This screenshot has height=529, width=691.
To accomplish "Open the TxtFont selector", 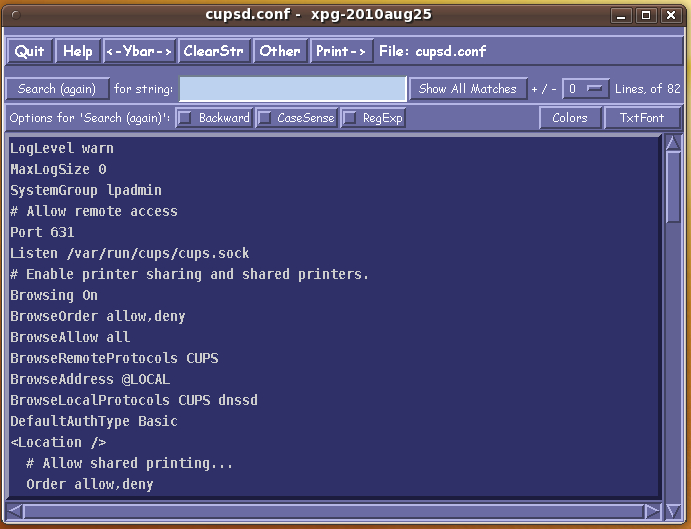I will tap(642, 118).
